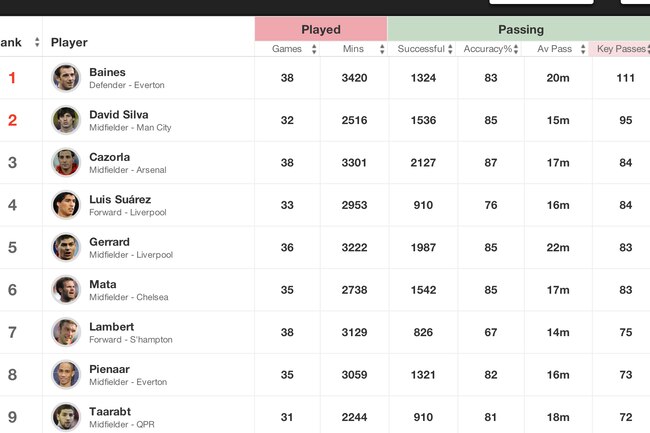Open Pienaar player name link
This screenshot has height=433, width=650.
[109, 369]
